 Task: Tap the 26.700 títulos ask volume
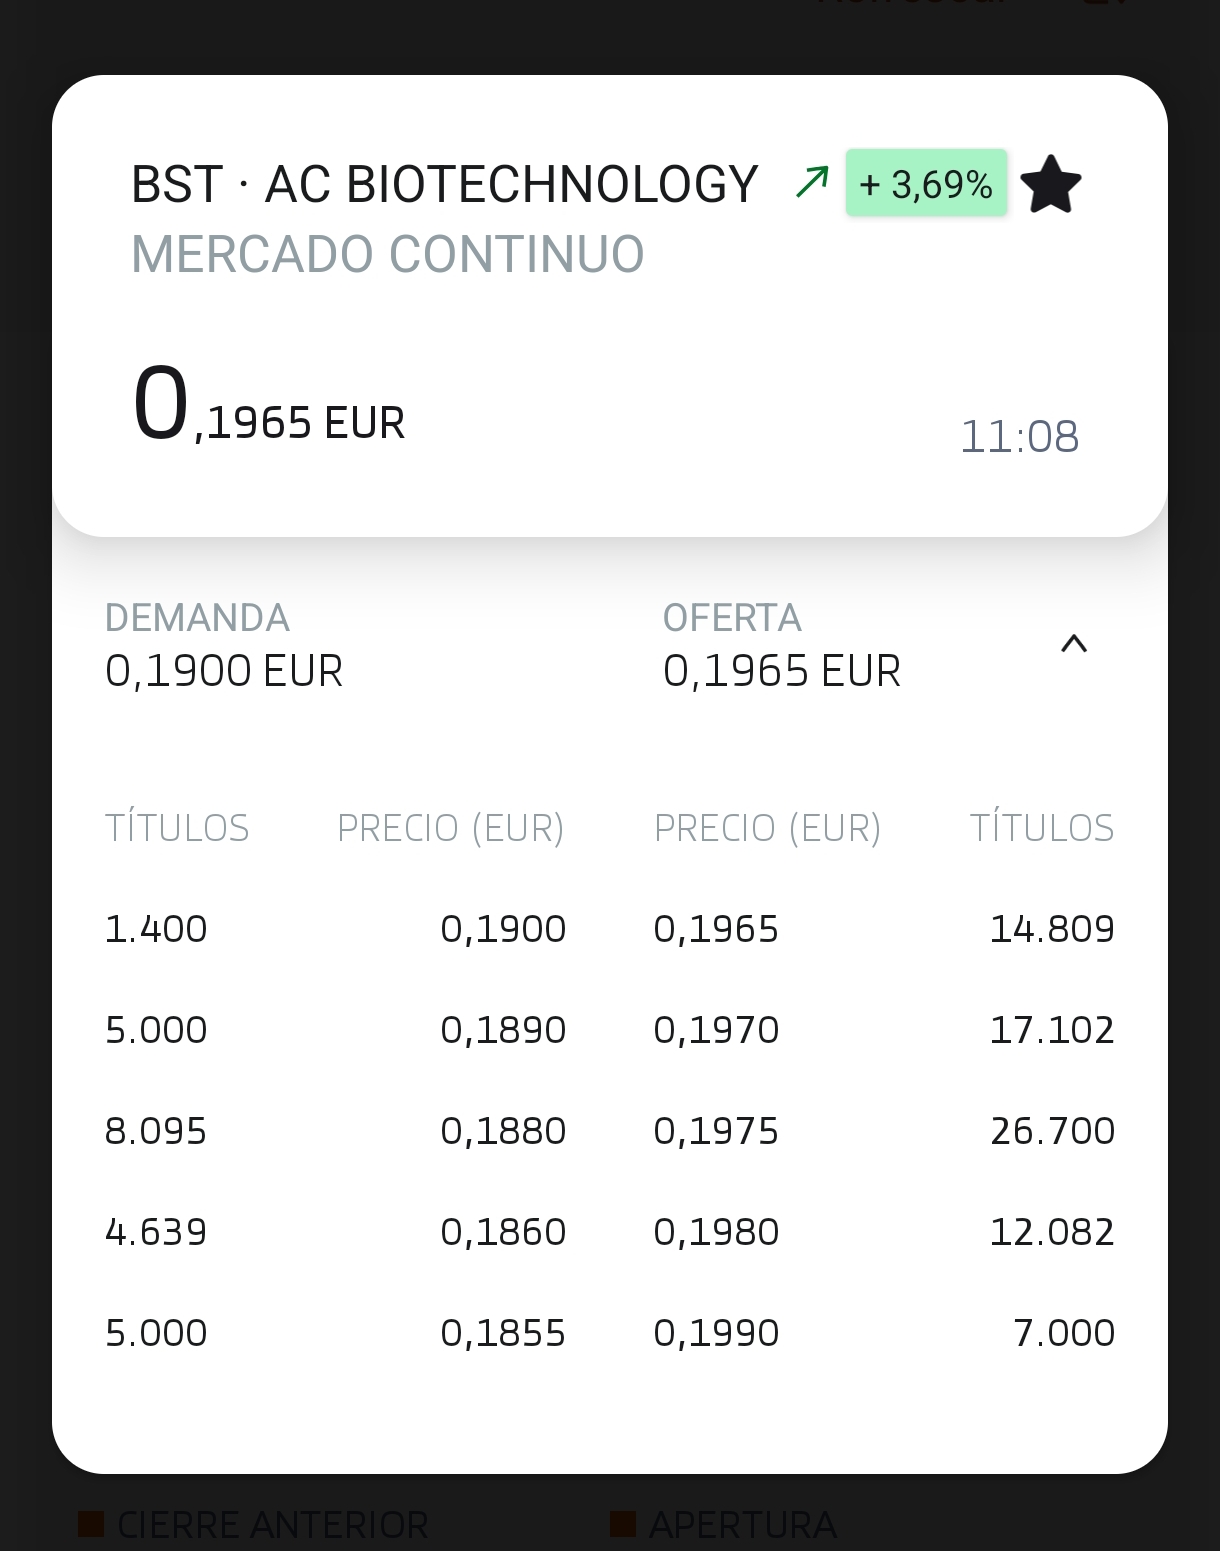tap(1052, 1131)
